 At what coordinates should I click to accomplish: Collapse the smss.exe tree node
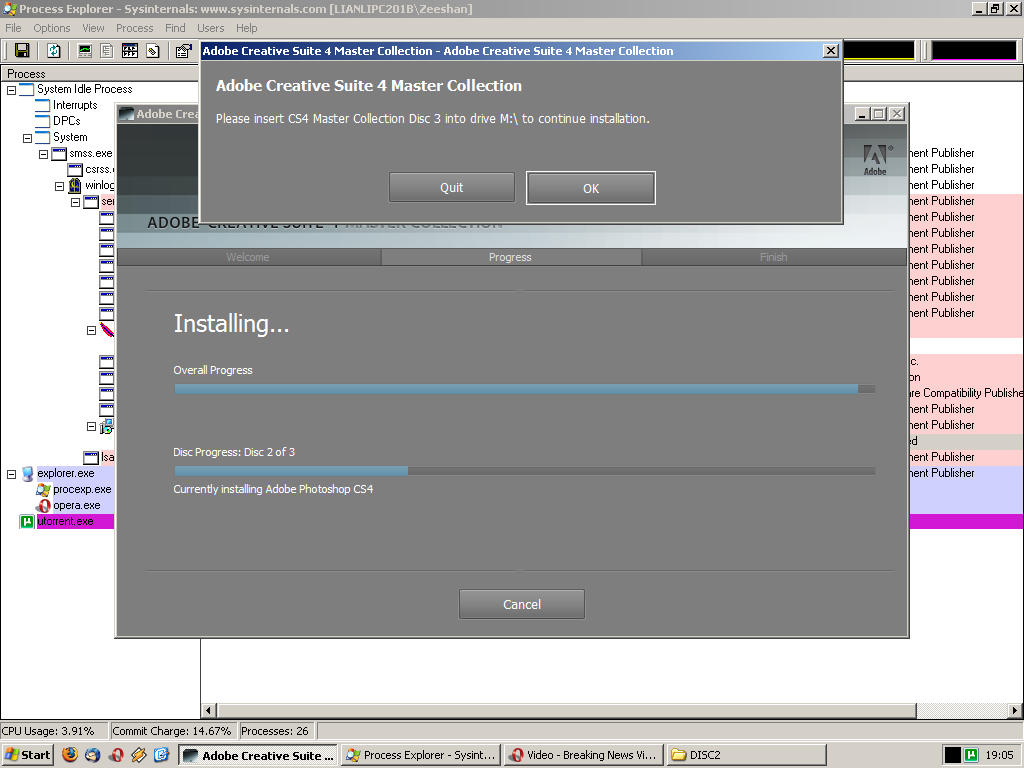43,155
